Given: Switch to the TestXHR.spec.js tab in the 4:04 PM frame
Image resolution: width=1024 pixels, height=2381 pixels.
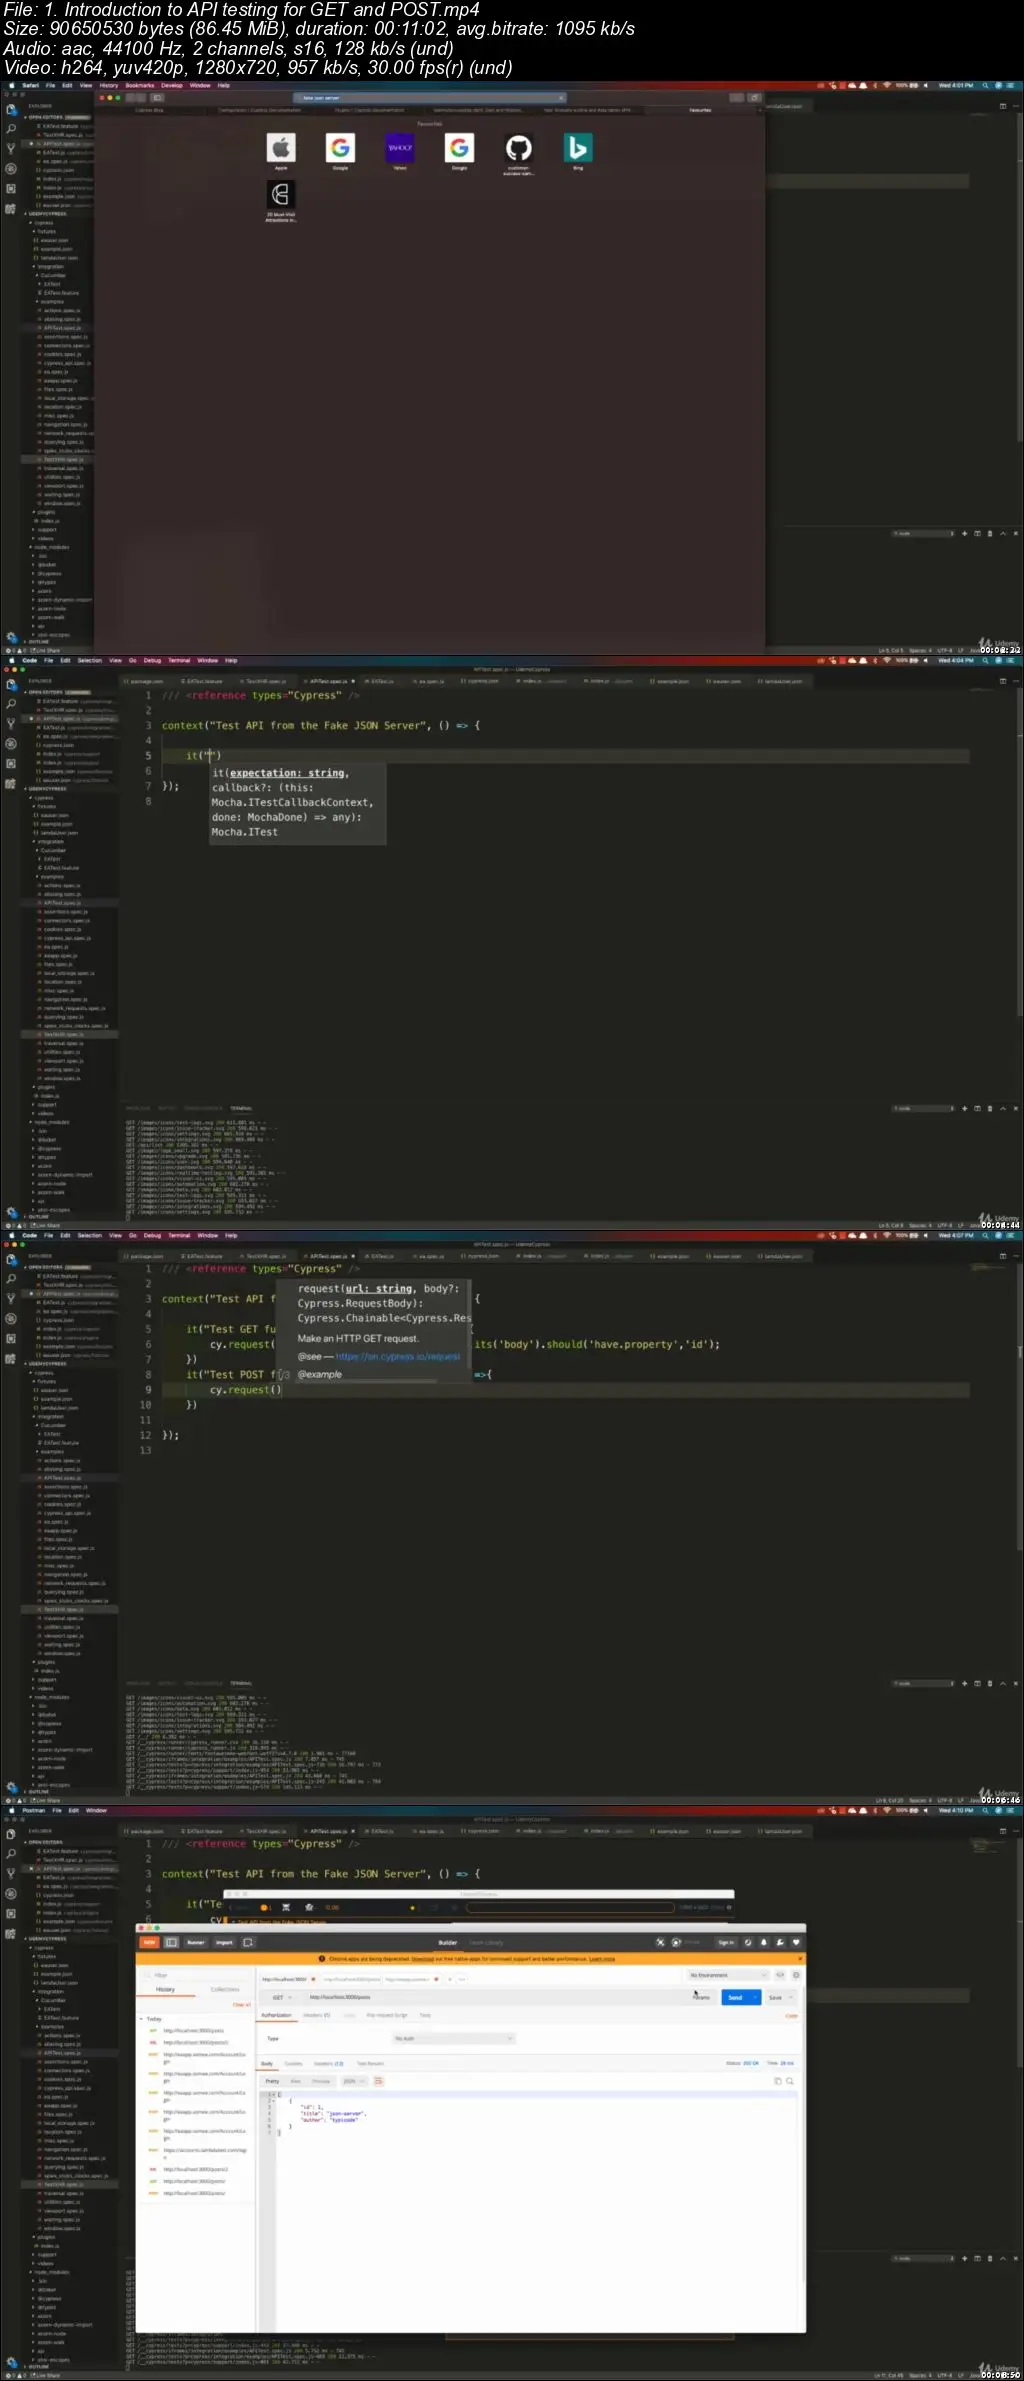Looking at the screenshot, I should [266, 681].
